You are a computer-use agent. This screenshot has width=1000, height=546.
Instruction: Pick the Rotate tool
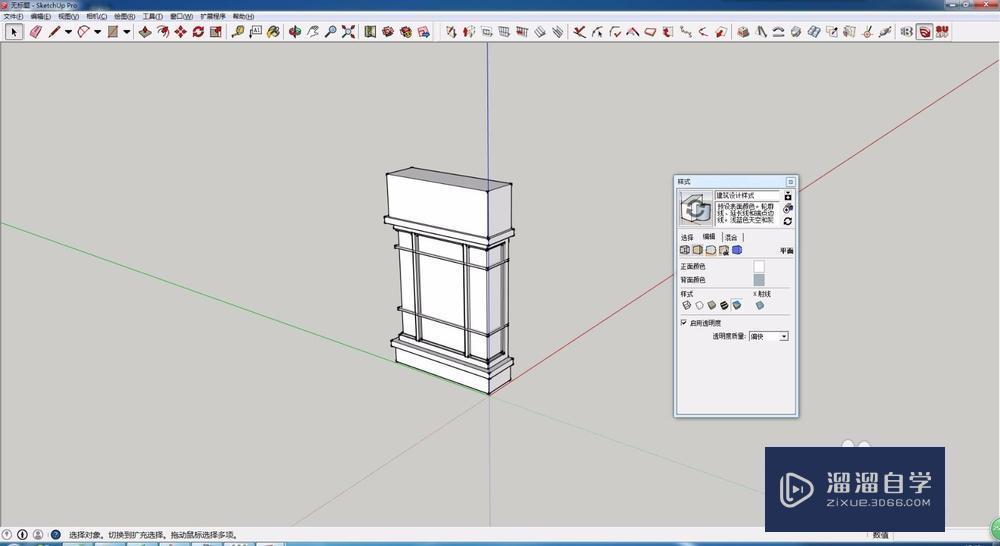pyautogui.click(x=198, y=31)
